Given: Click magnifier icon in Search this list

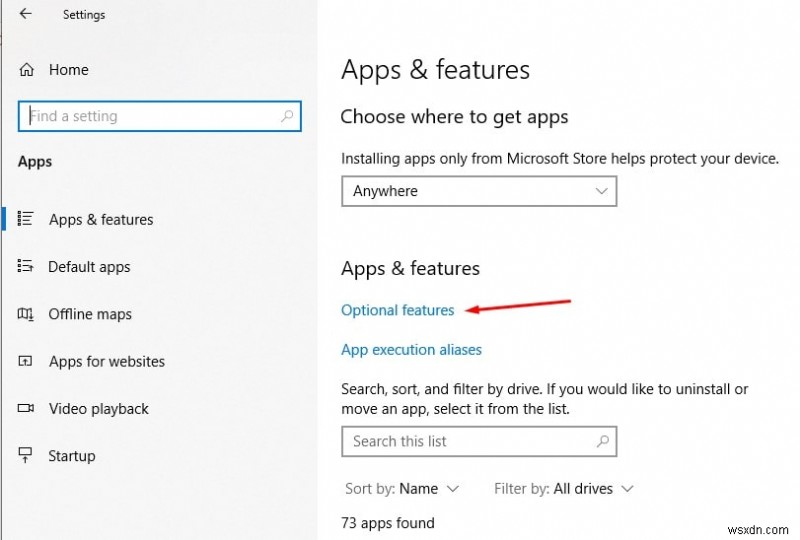Looking at the screenshot, I should point(602,441).
